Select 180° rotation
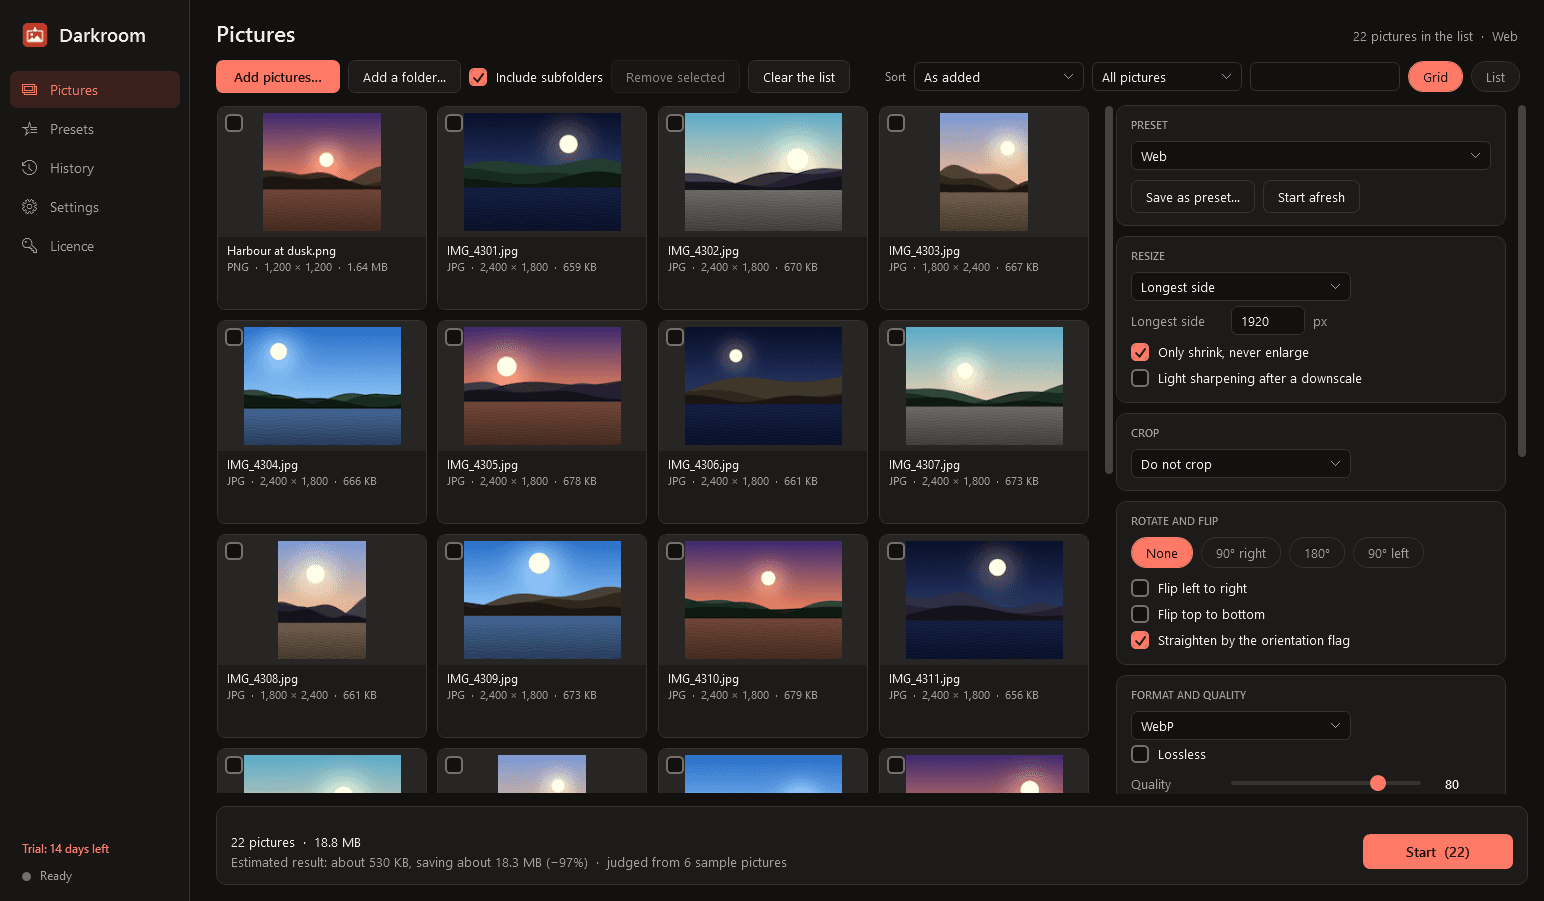 coord(1317,553)
